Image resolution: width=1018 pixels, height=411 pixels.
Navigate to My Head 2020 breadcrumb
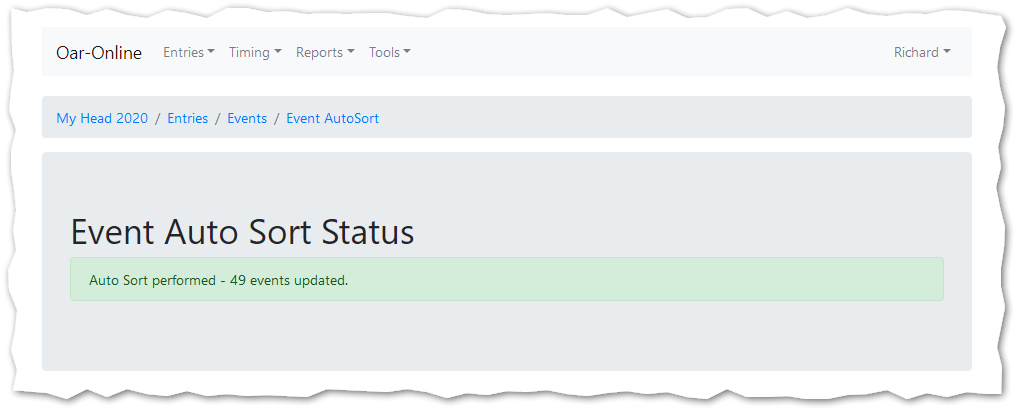(x=102, y=118)
